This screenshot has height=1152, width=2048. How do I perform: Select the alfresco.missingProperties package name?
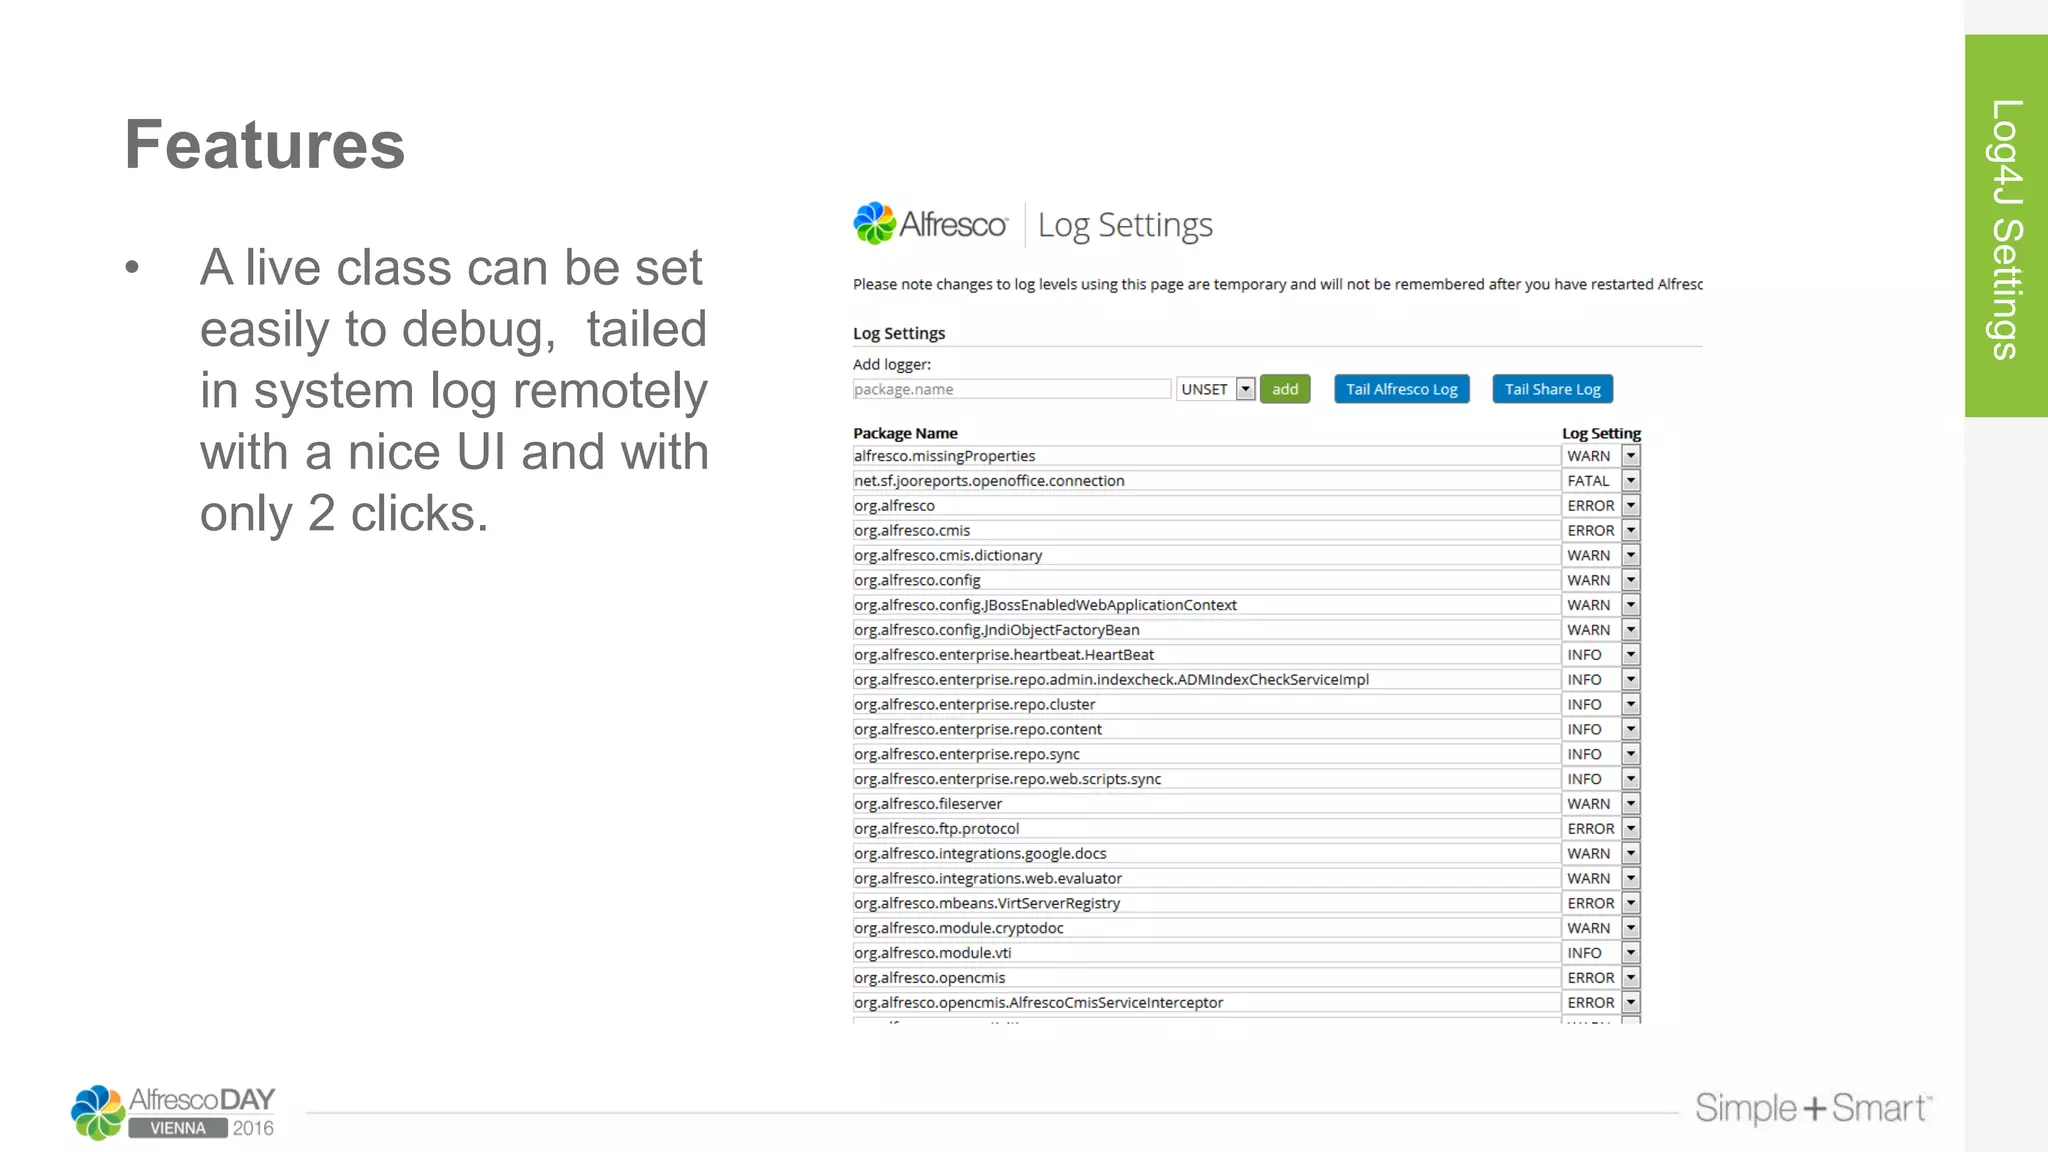coord(1206,456)
